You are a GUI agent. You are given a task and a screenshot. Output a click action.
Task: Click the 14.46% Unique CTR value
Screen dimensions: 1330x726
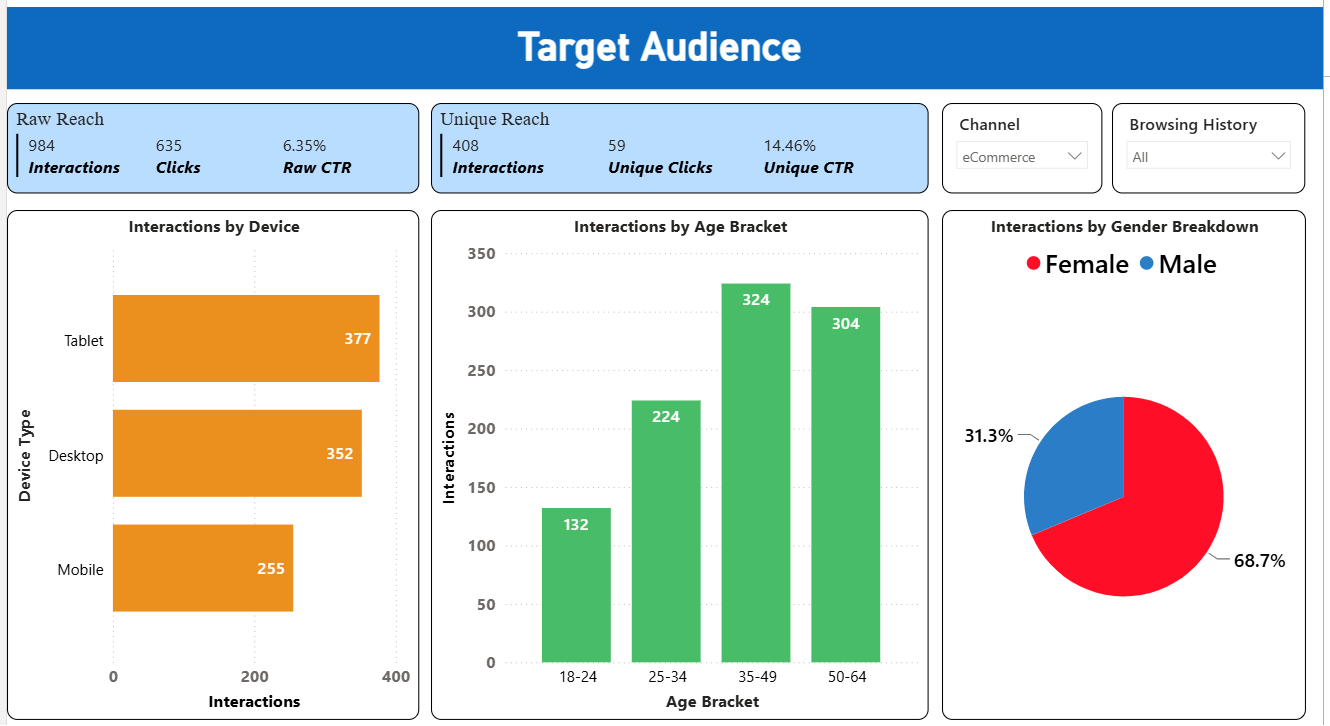[x=790, y=146]
